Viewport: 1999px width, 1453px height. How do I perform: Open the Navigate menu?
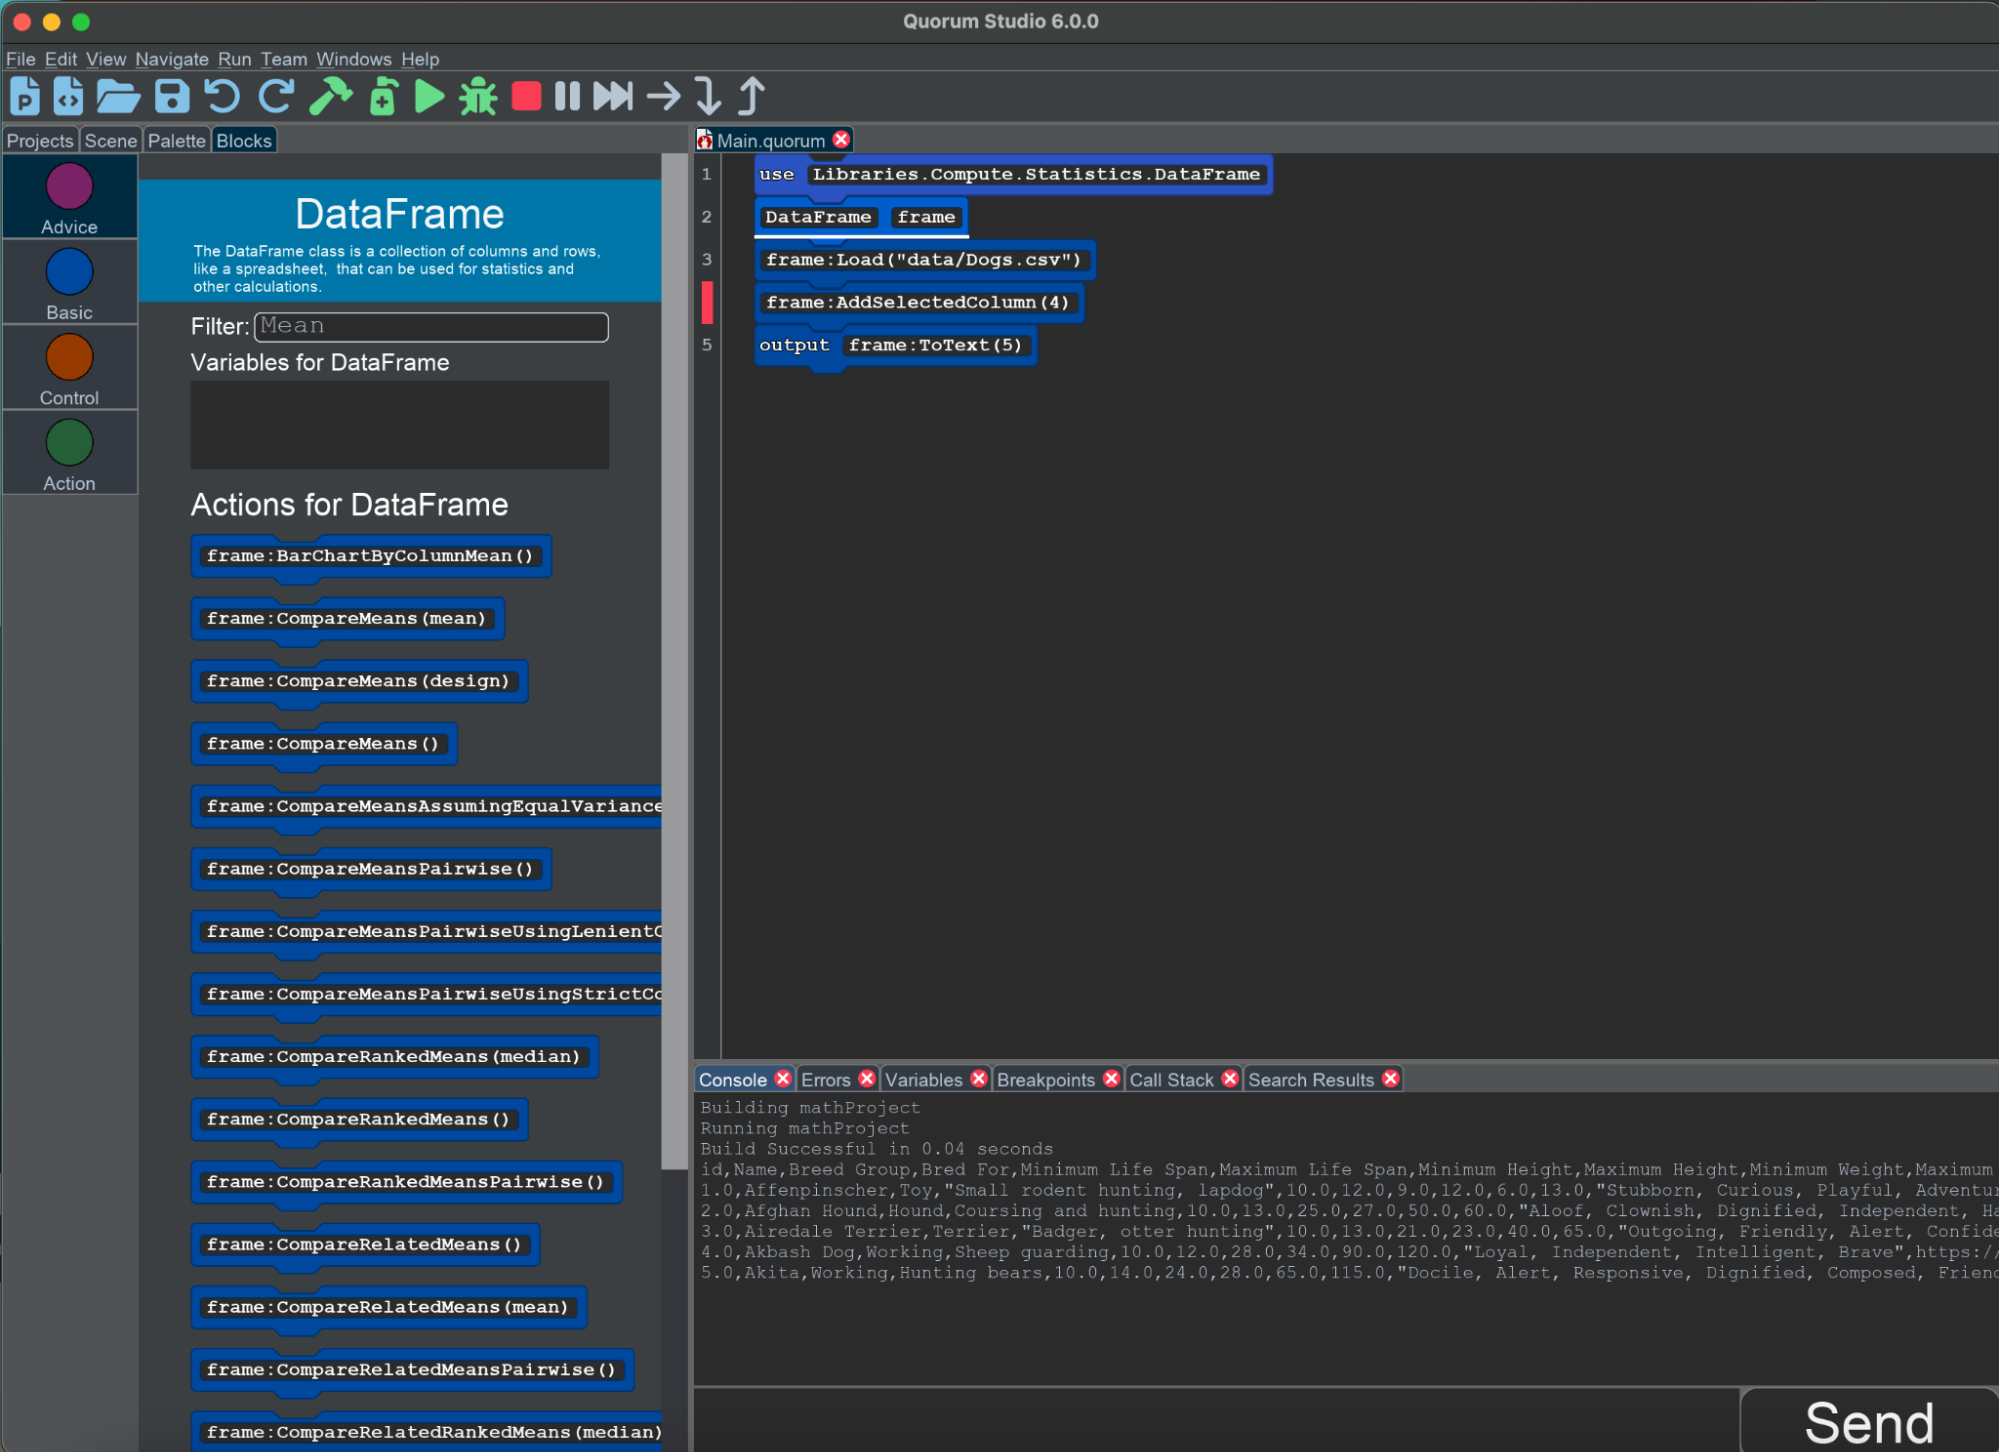point(172,59)
